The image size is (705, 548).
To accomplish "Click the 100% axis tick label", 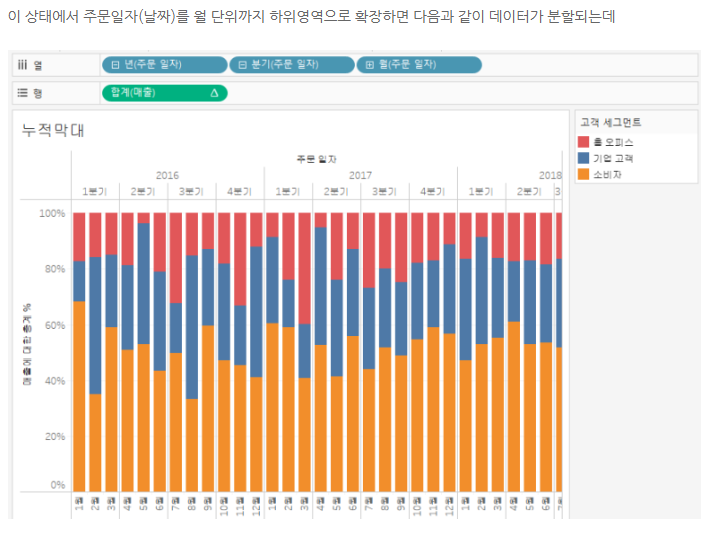I will tap(52, 213).
